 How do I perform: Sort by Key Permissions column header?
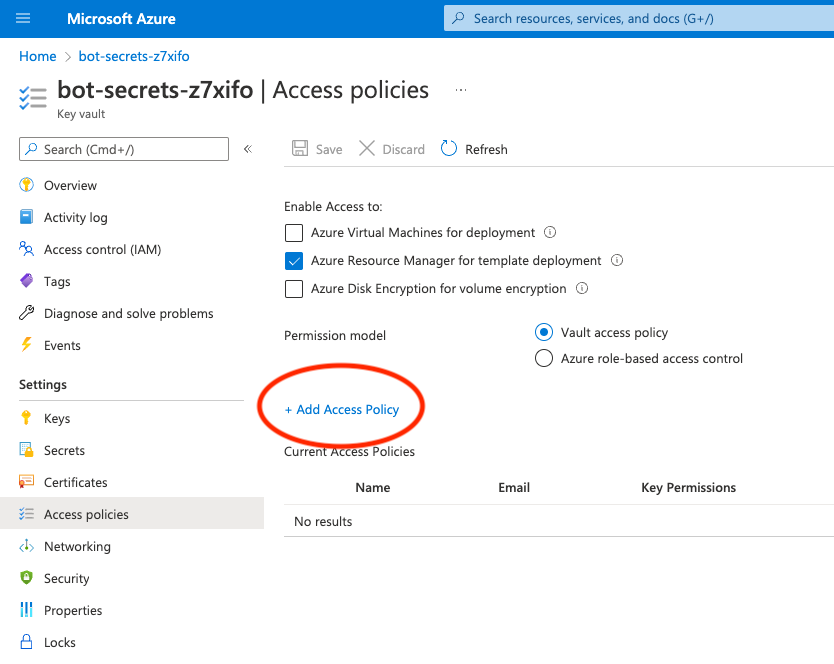688,487
